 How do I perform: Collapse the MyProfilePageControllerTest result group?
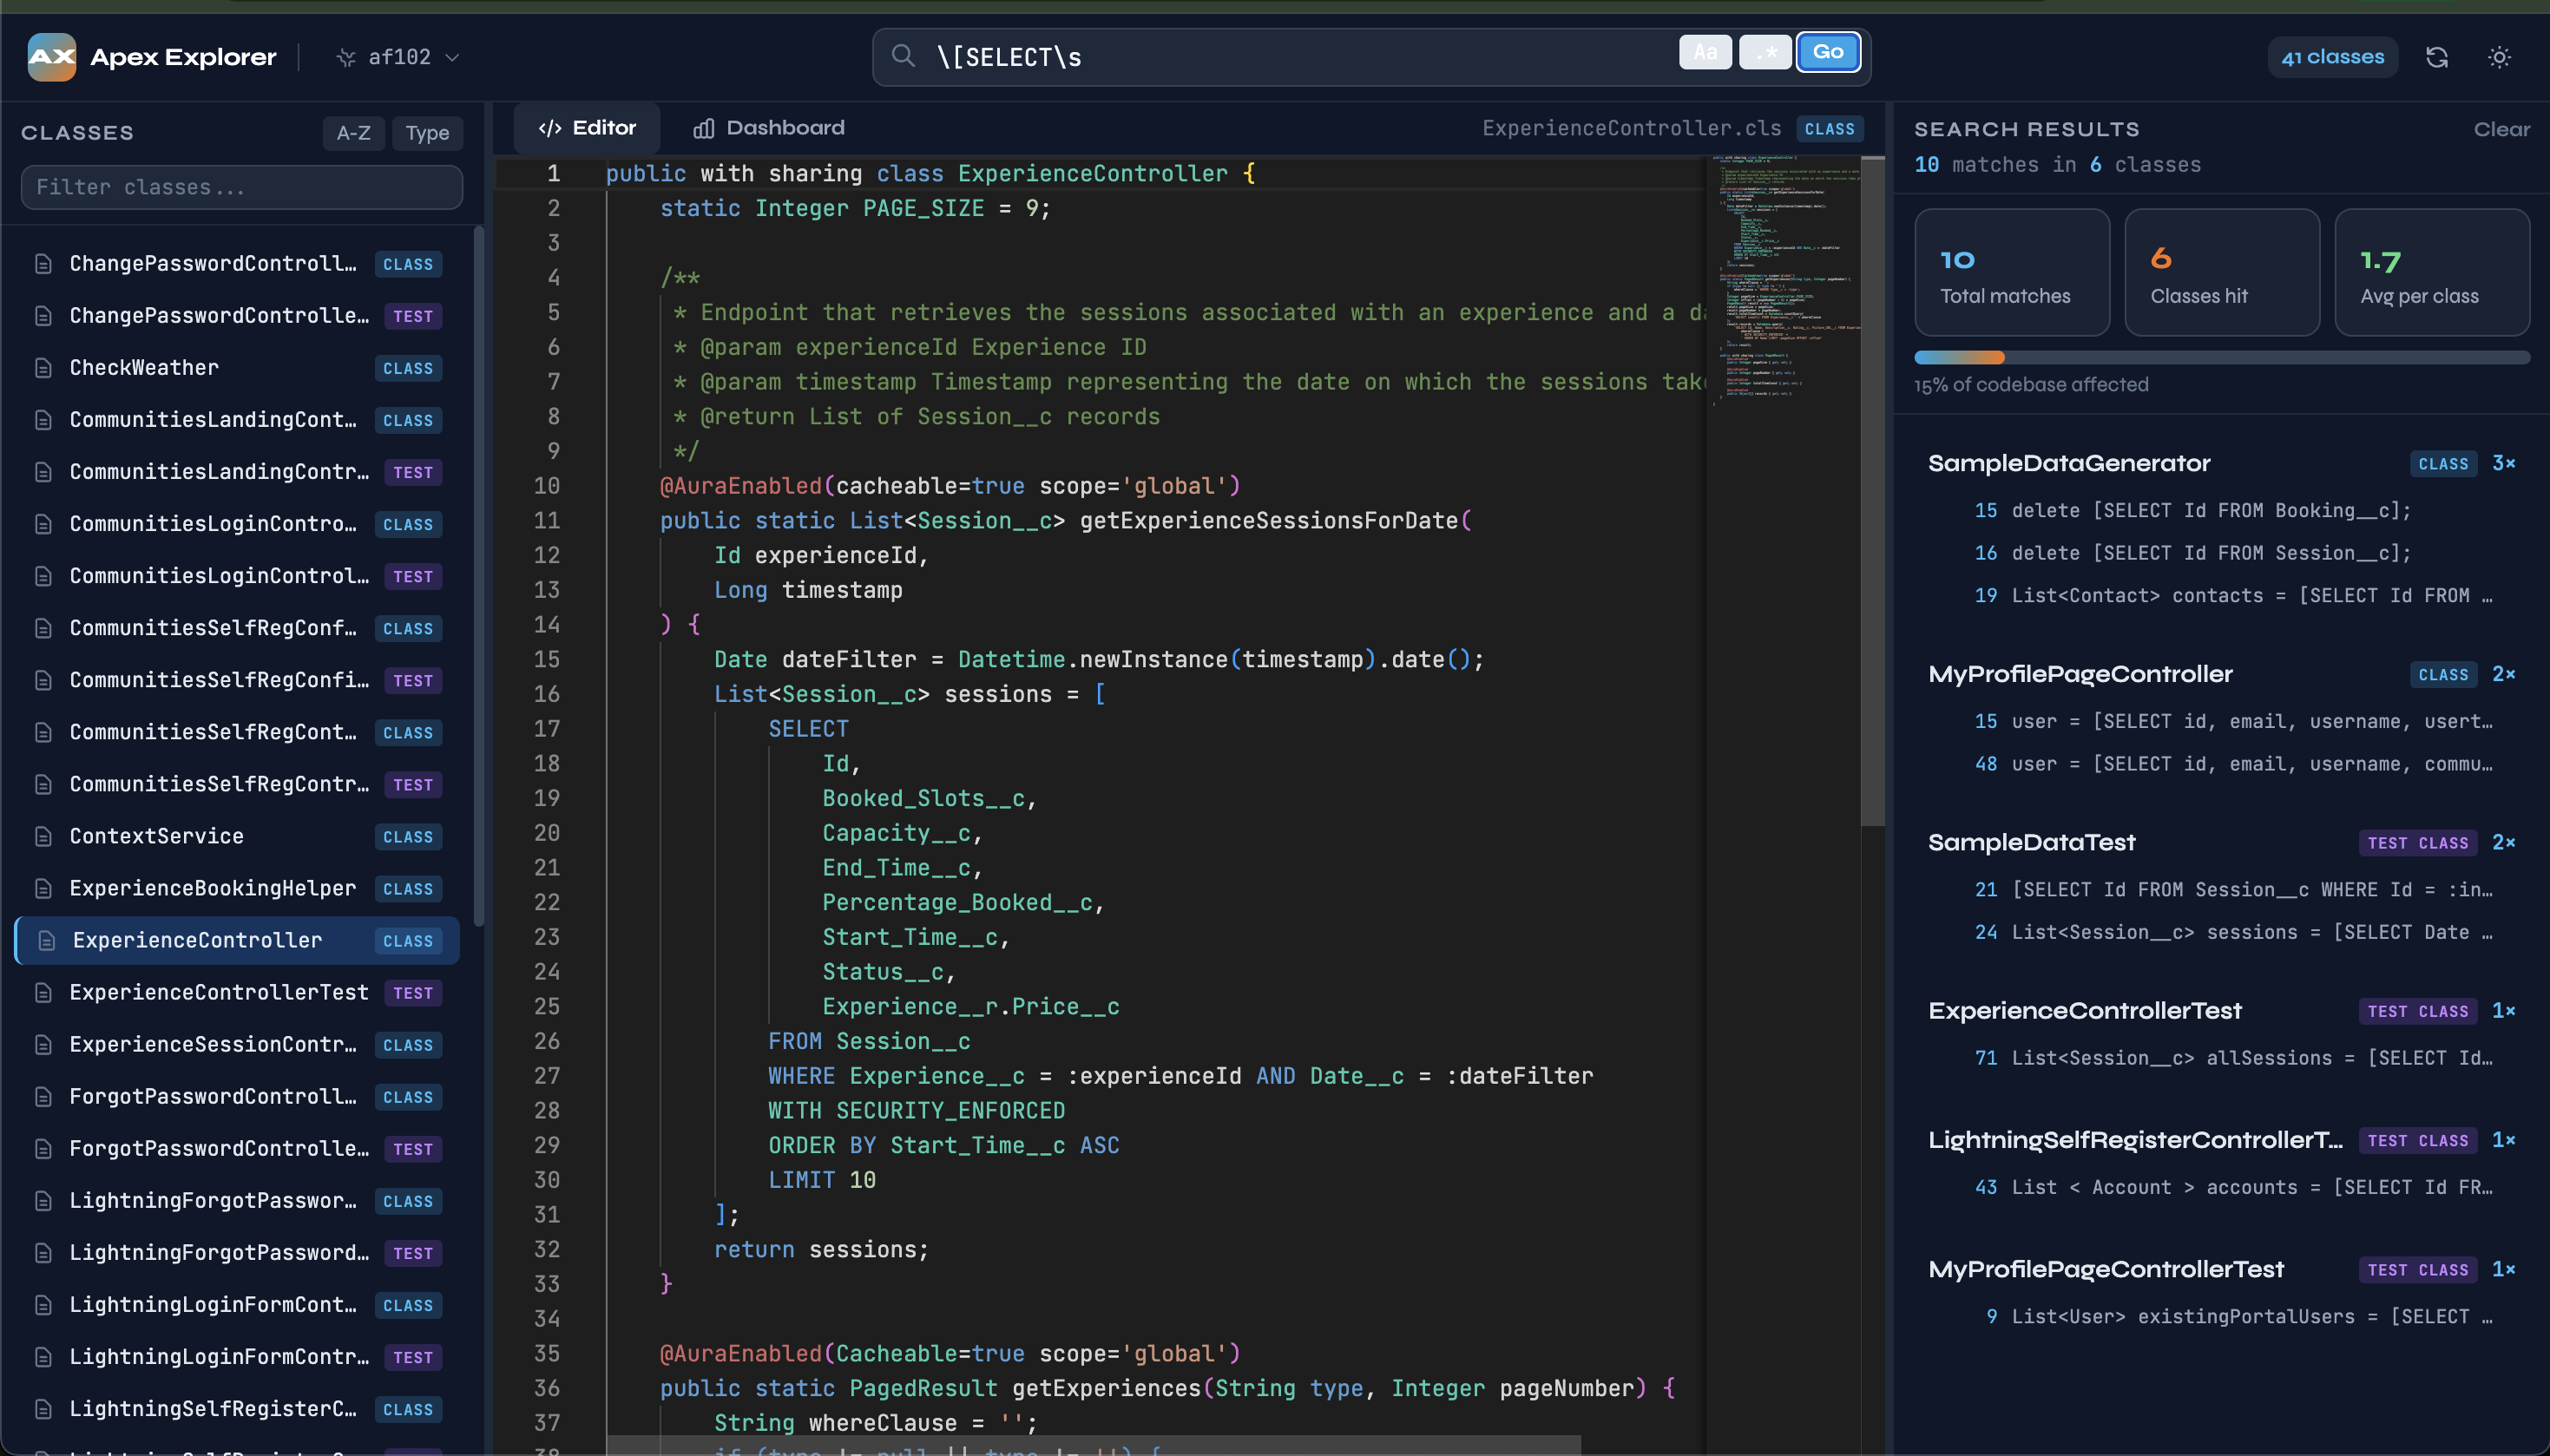point(2221,1269)
